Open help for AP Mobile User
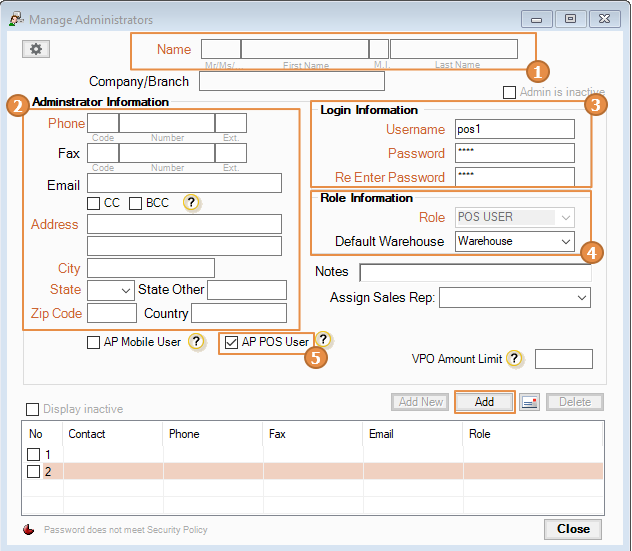 197,342
